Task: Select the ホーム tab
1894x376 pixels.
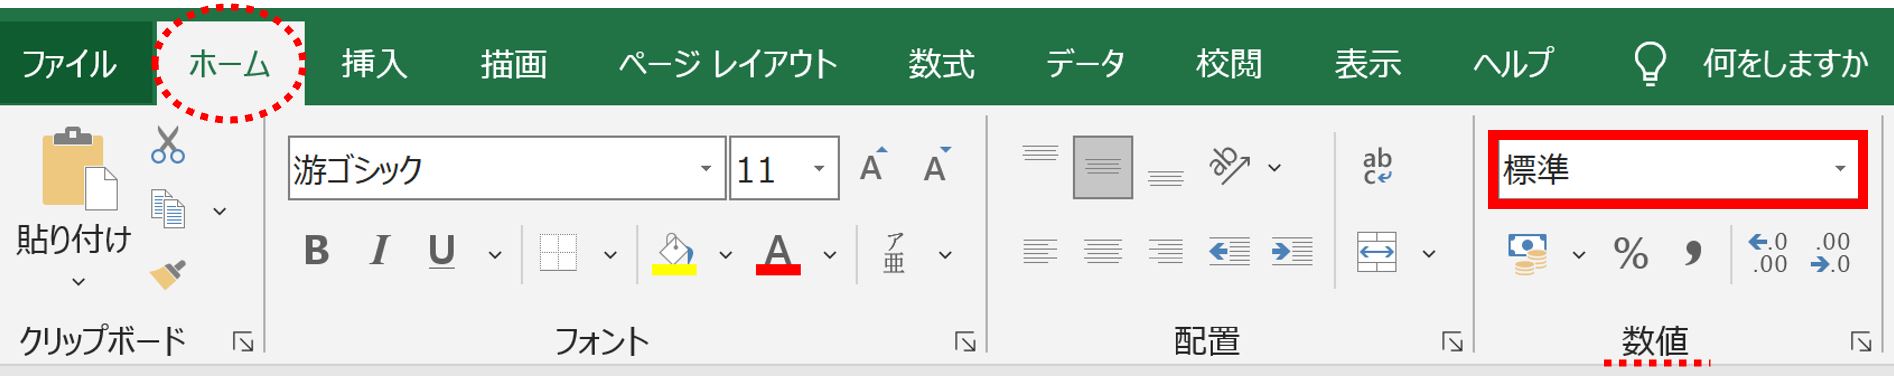Action: (x=230, y=64)
